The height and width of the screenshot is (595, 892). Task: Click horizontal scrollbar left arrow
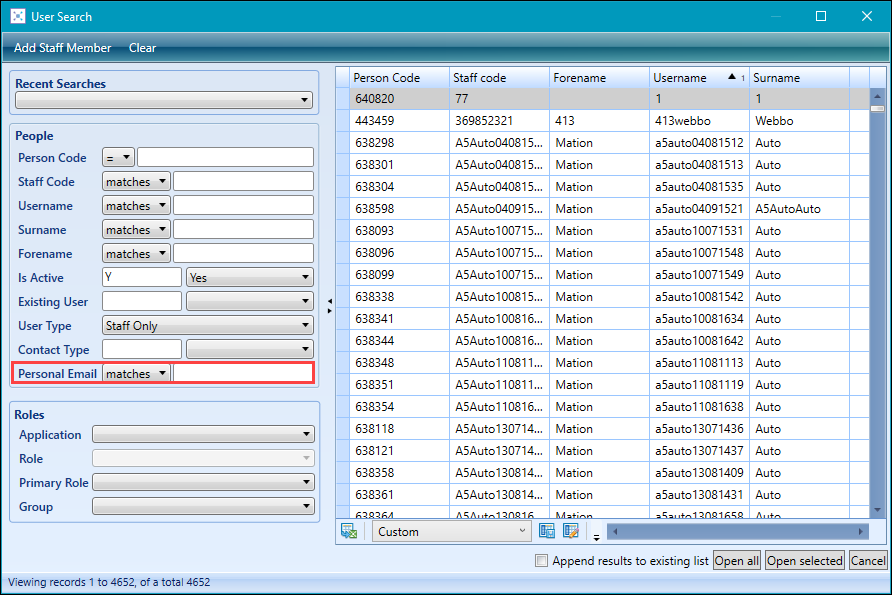coord(615,532)
